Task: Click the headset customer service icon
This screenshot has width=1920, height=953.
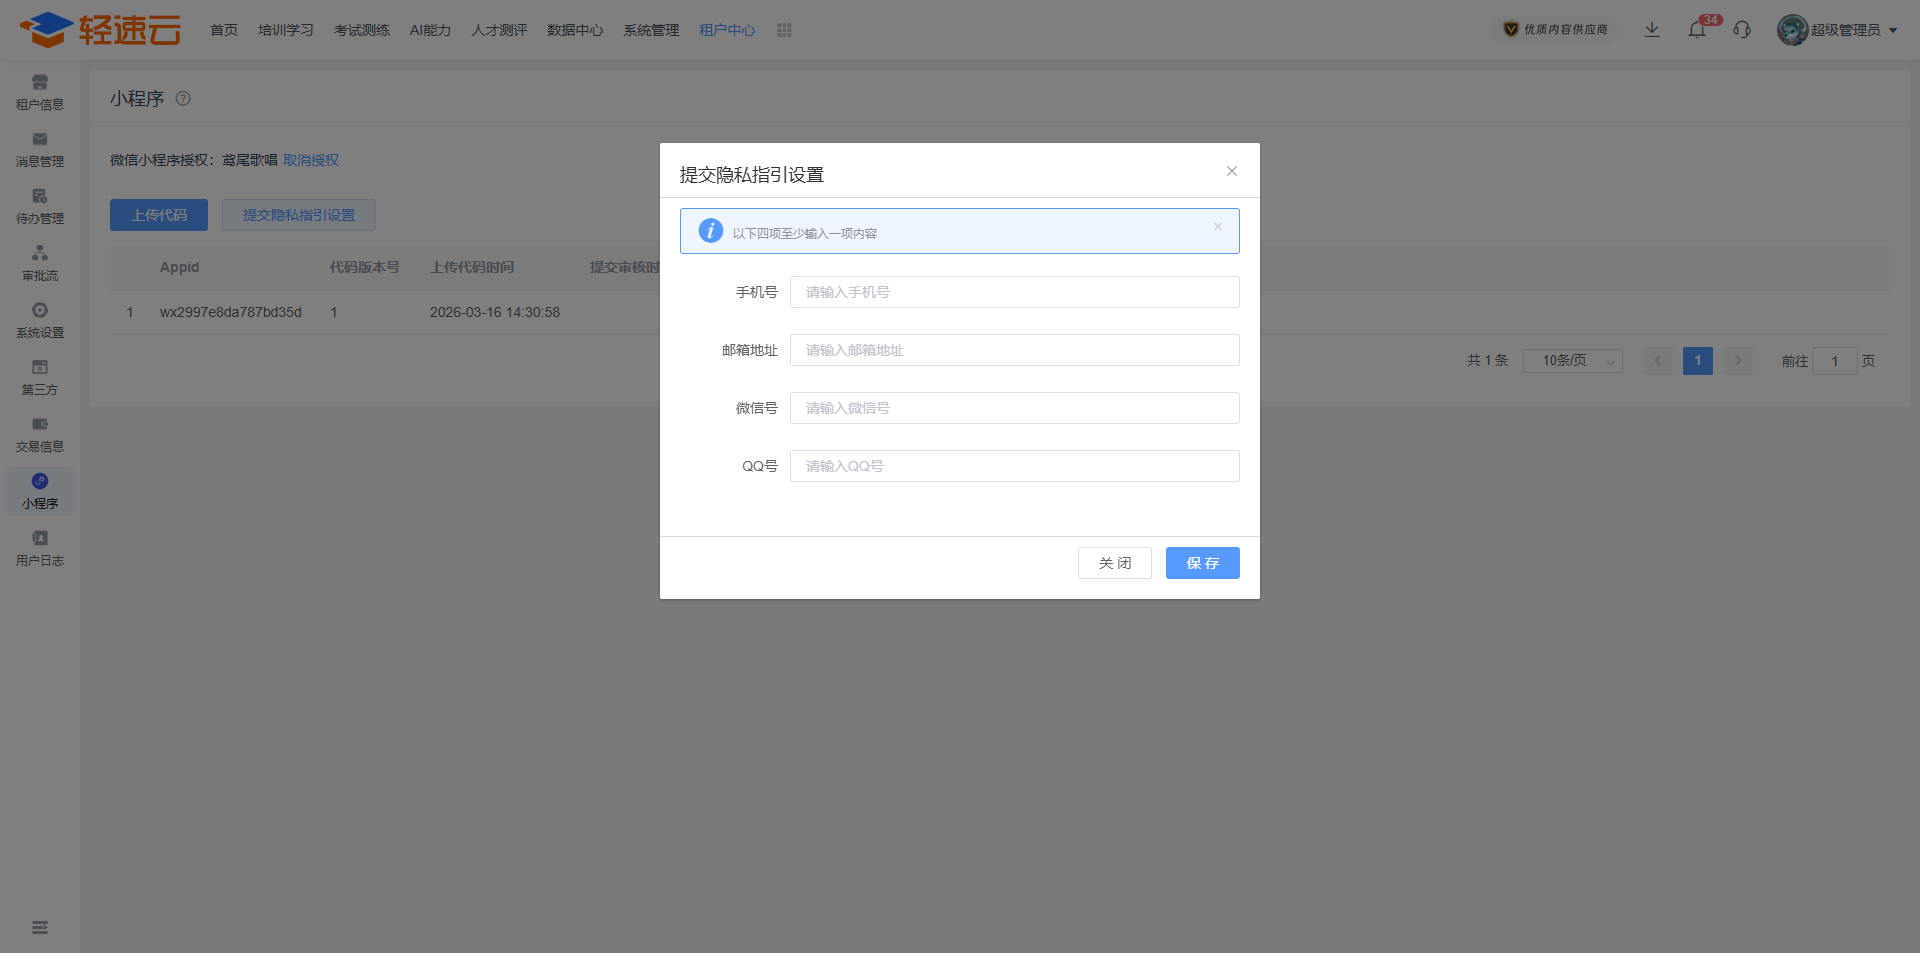Action: (x=1742, y=30)
